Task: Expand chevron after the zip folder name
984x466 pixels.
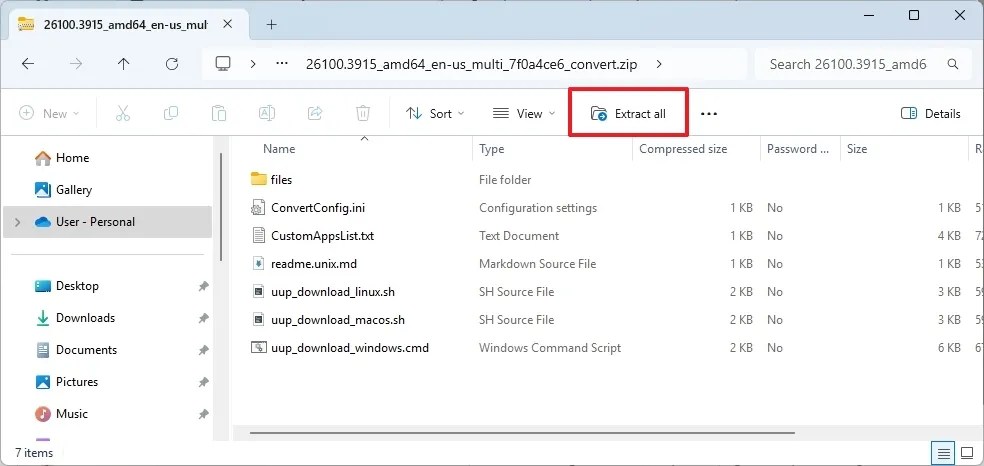Action: (659, 63)
